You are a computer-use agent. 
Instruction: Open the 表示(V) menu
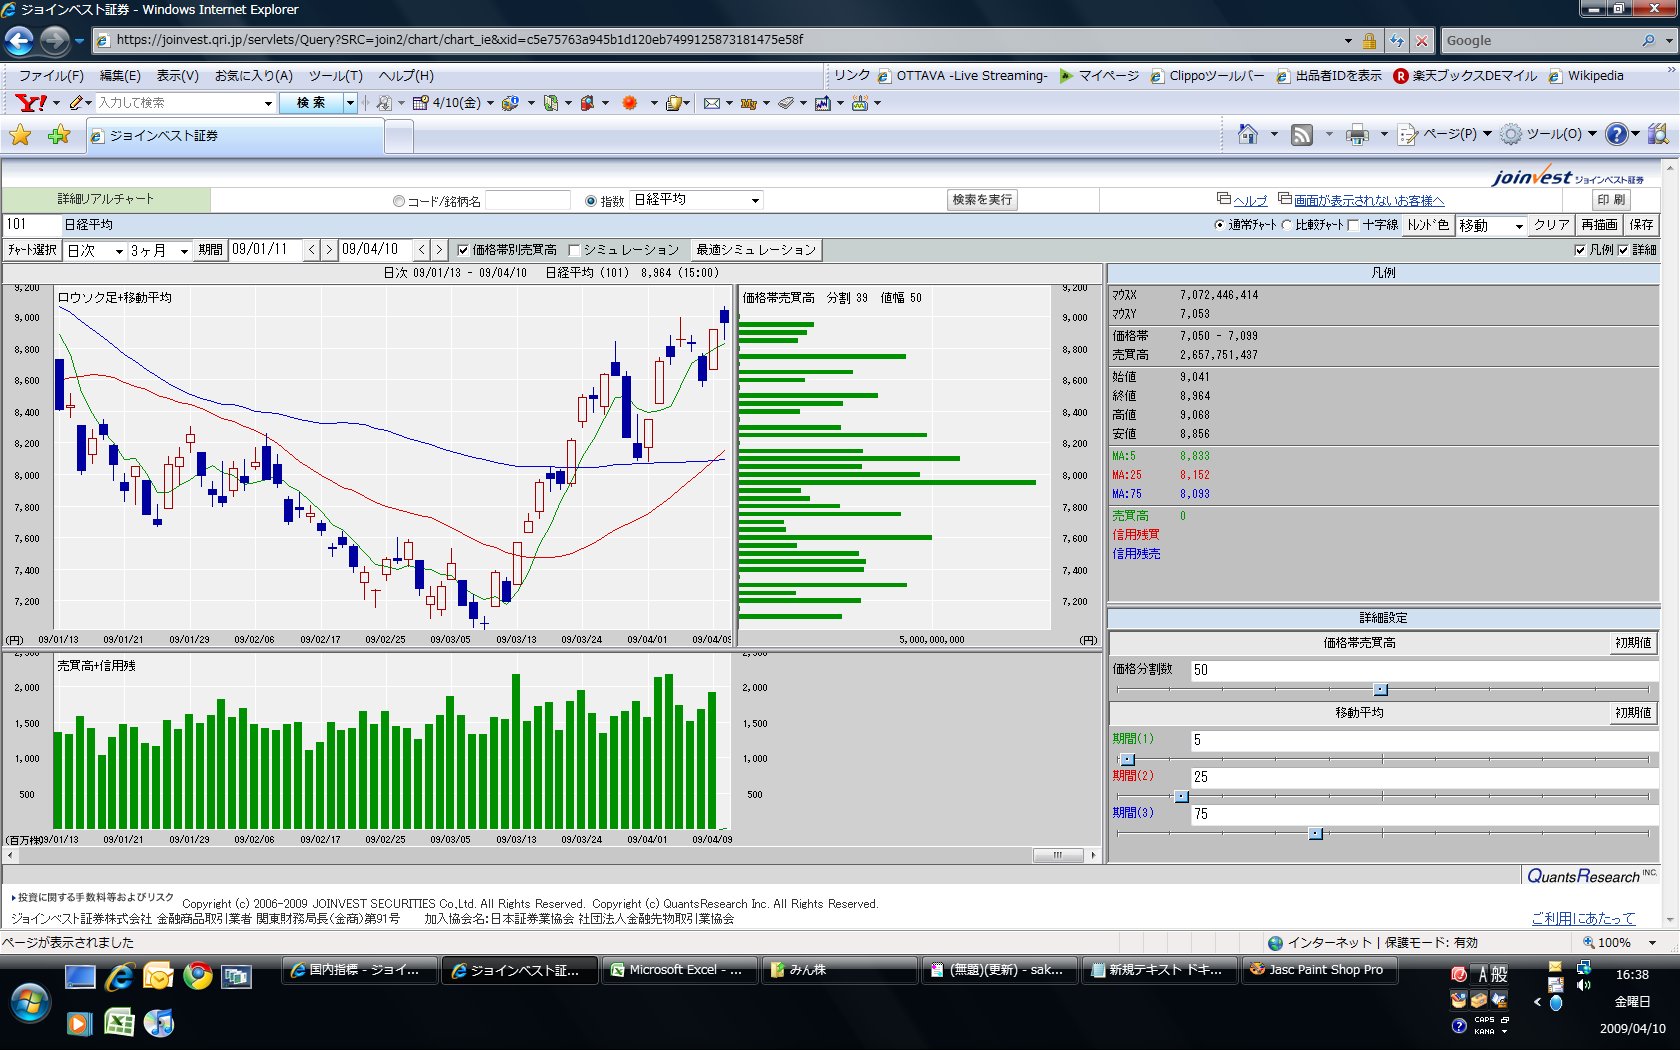click(177, 76)
